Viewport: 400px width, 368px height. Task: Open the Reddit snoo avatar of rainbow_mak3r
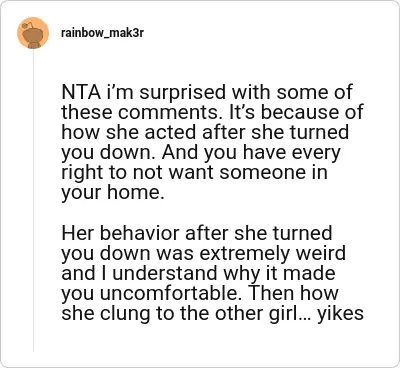pyautogui.click(x=33, y=33)
